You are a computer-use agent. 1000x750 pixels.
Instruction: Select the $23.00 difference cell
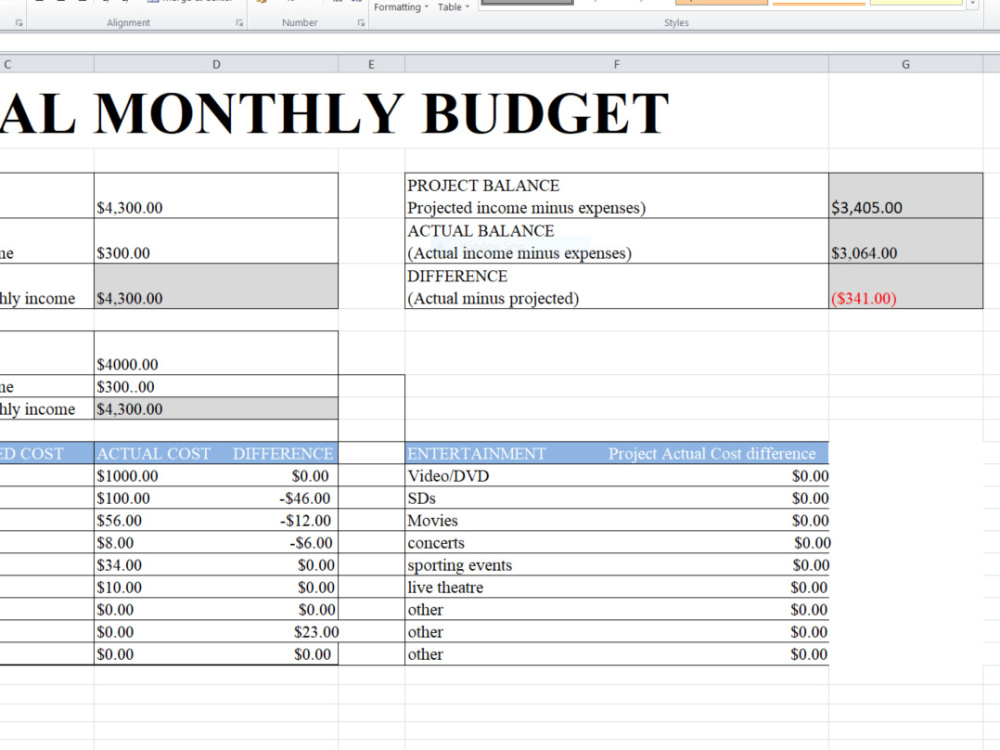316,632
